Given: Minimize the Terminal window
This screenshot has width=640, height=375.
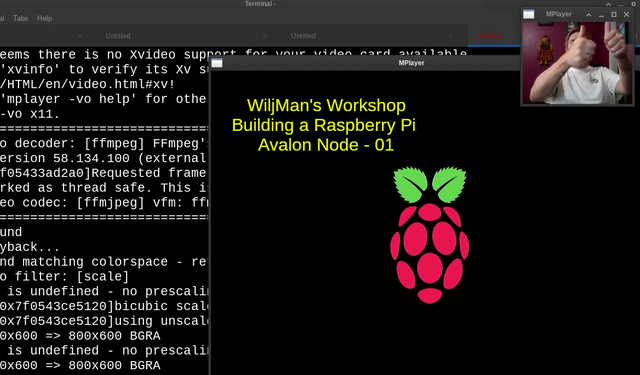Looking at the screenshot, I should coord(621,4).
